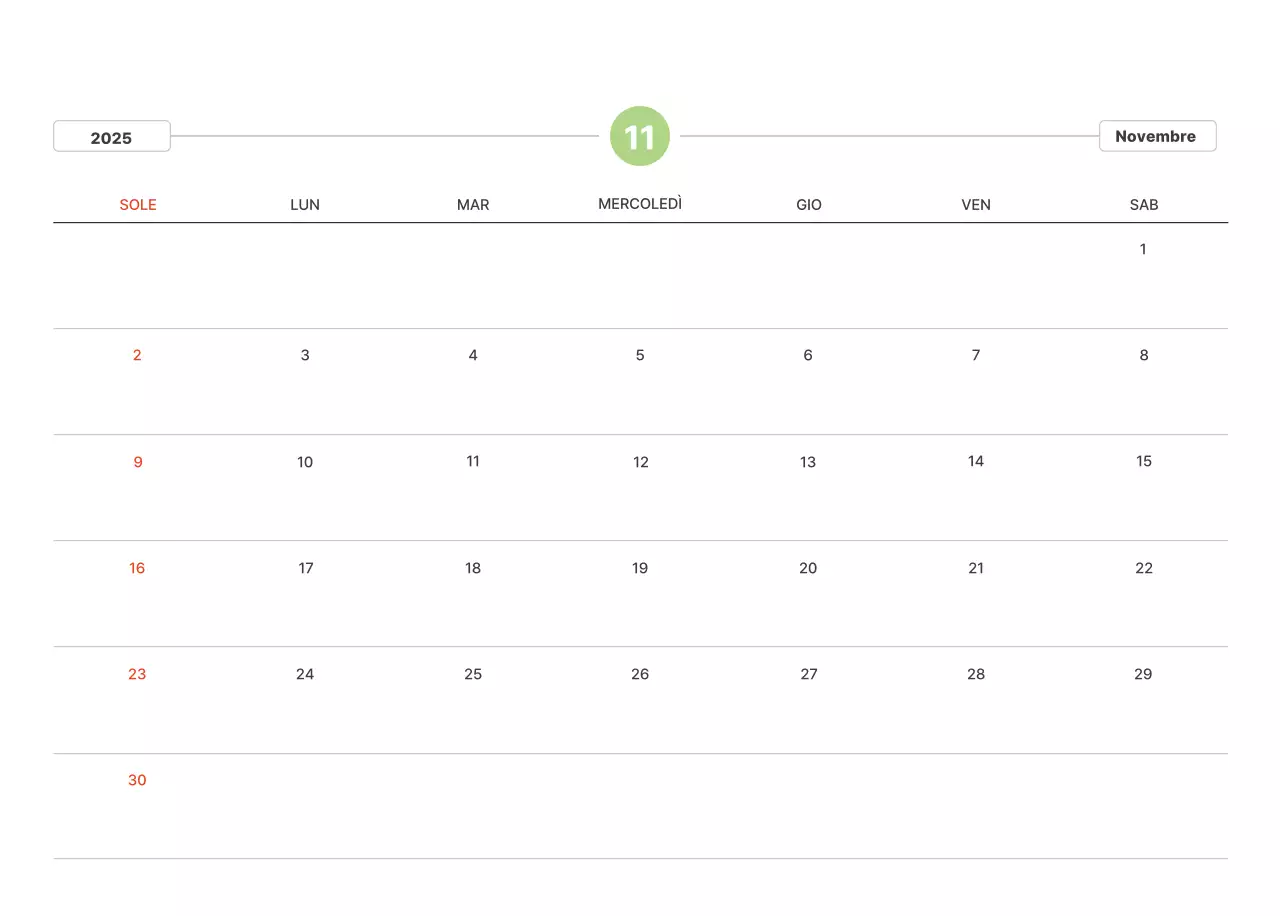Select the MERCOLEDÌ column header
The width and height of the screenshot is (1280, 916).
pyautogui.click(x=640, y=204)
